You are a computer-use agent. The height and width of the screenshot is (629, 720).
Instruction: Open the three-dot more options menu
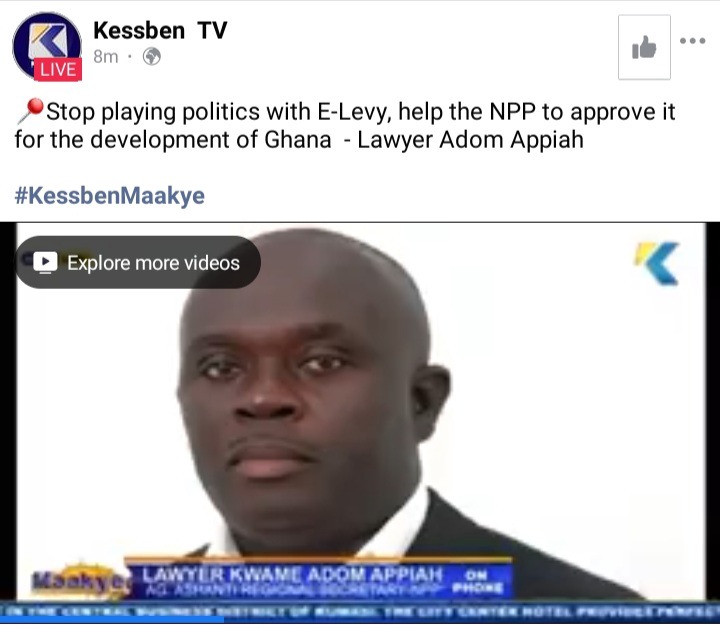(x=692, y=41)
